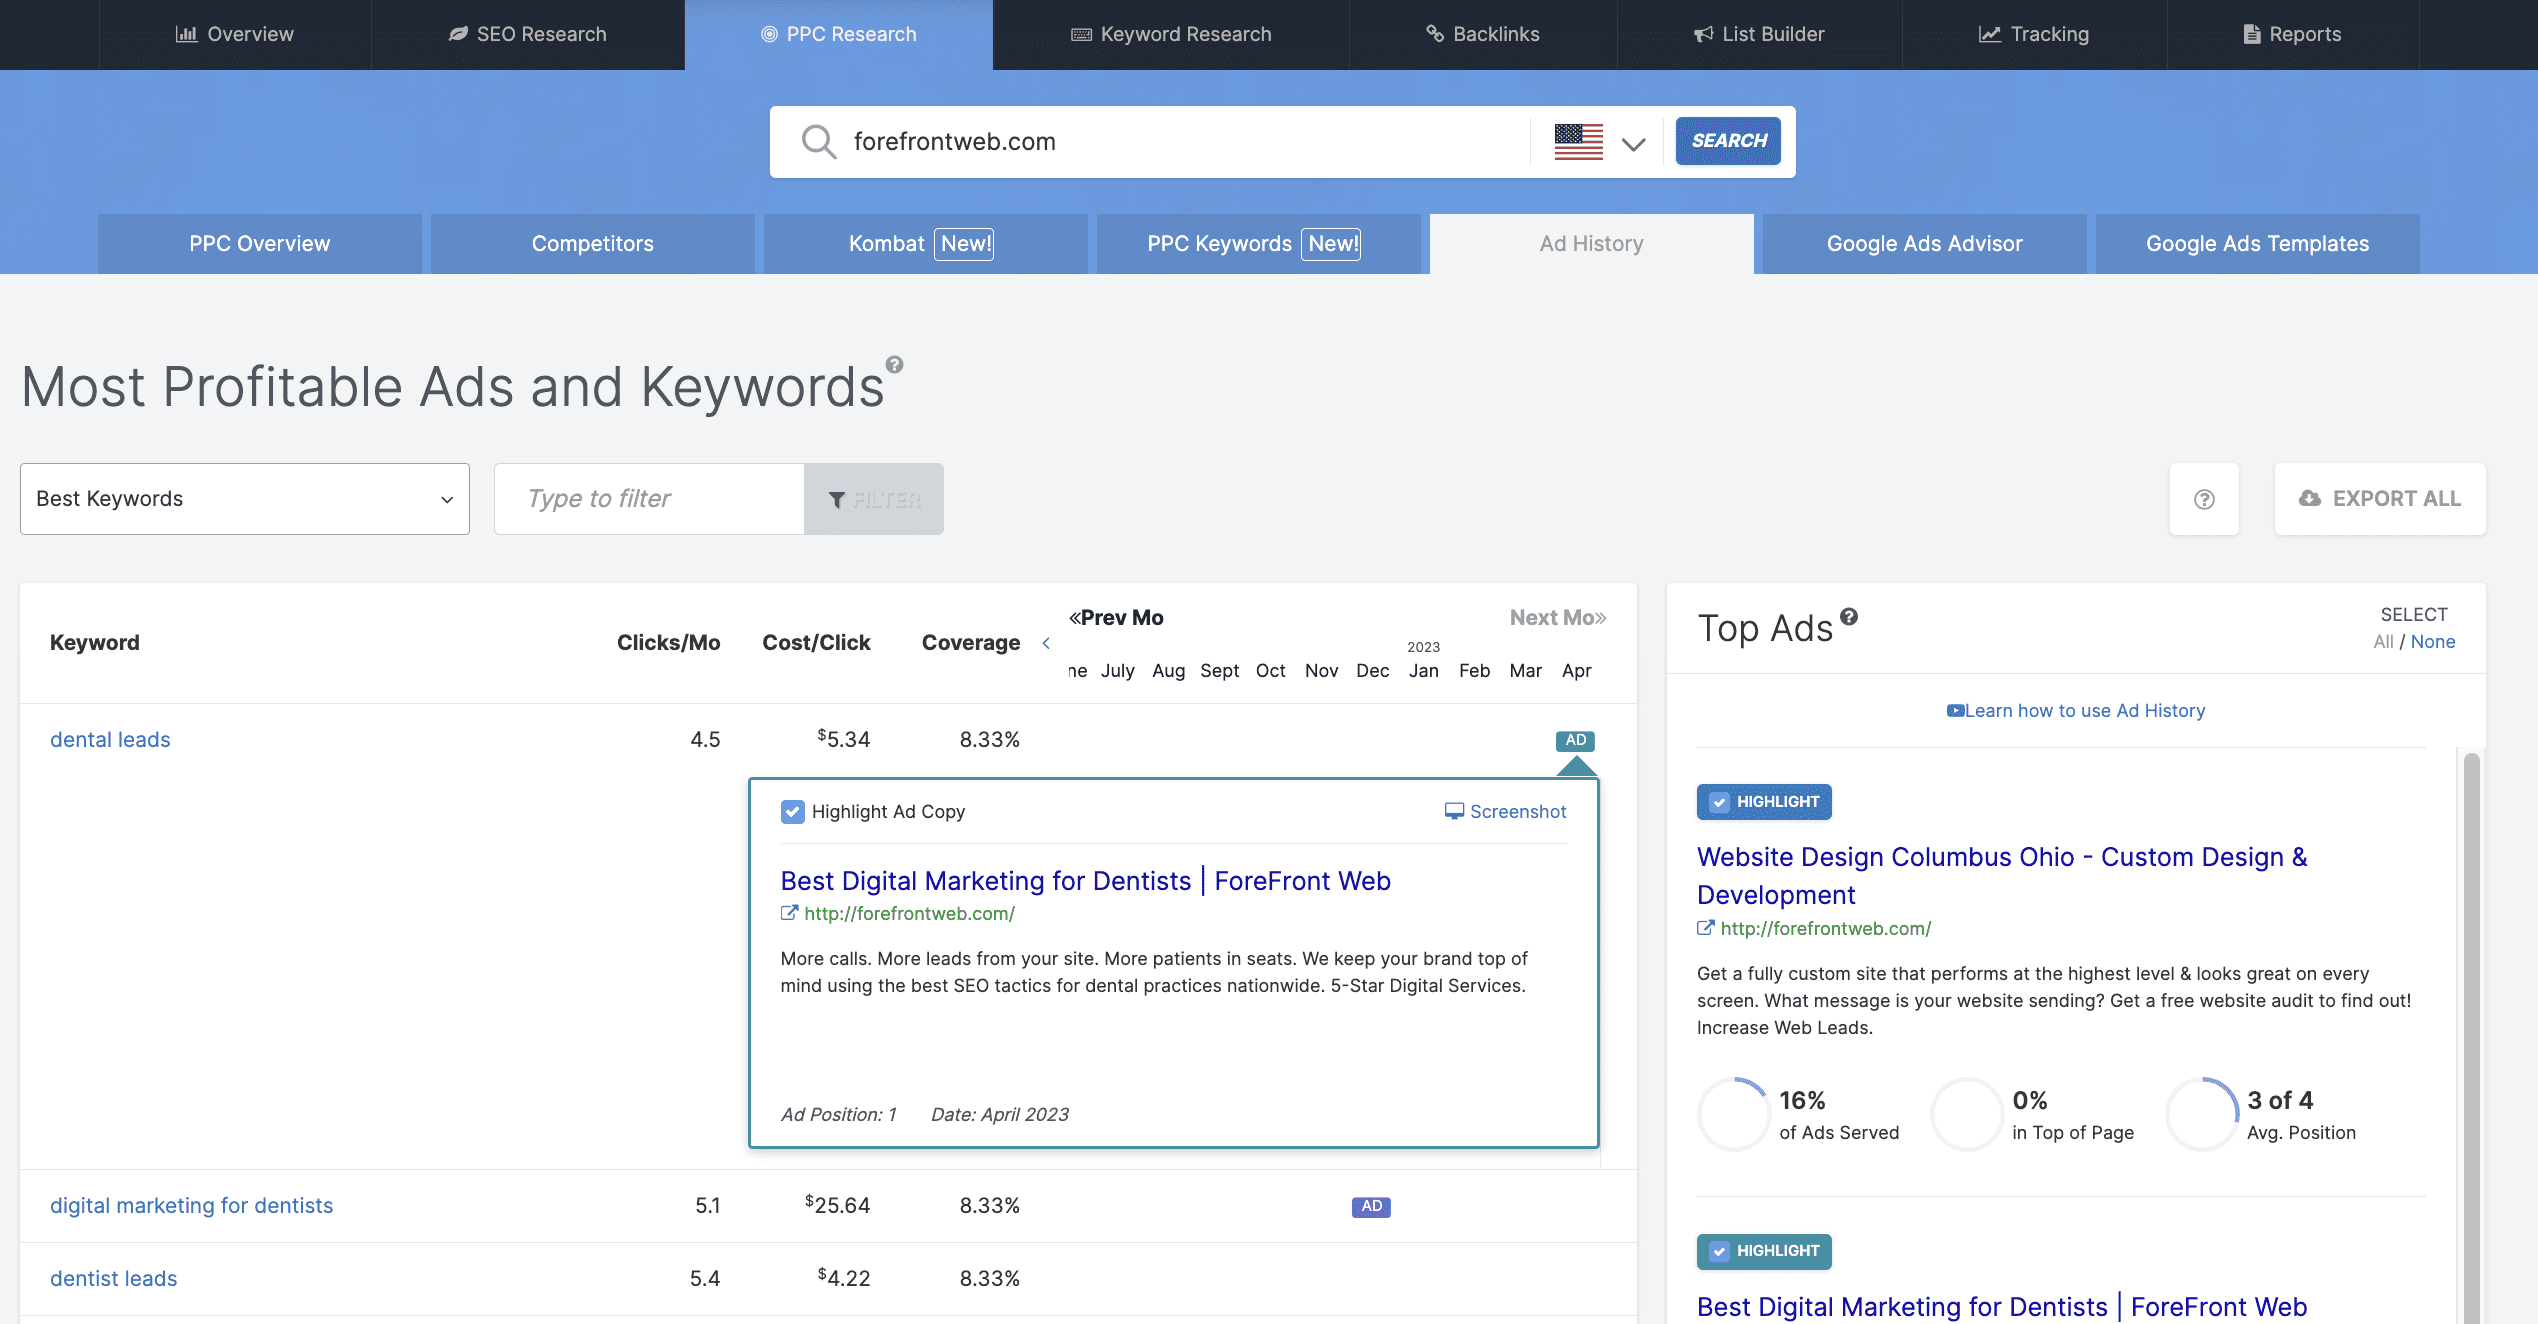Select None in top ads
Viewport: 2538px width, 1324px height.
coord(2433,642)
